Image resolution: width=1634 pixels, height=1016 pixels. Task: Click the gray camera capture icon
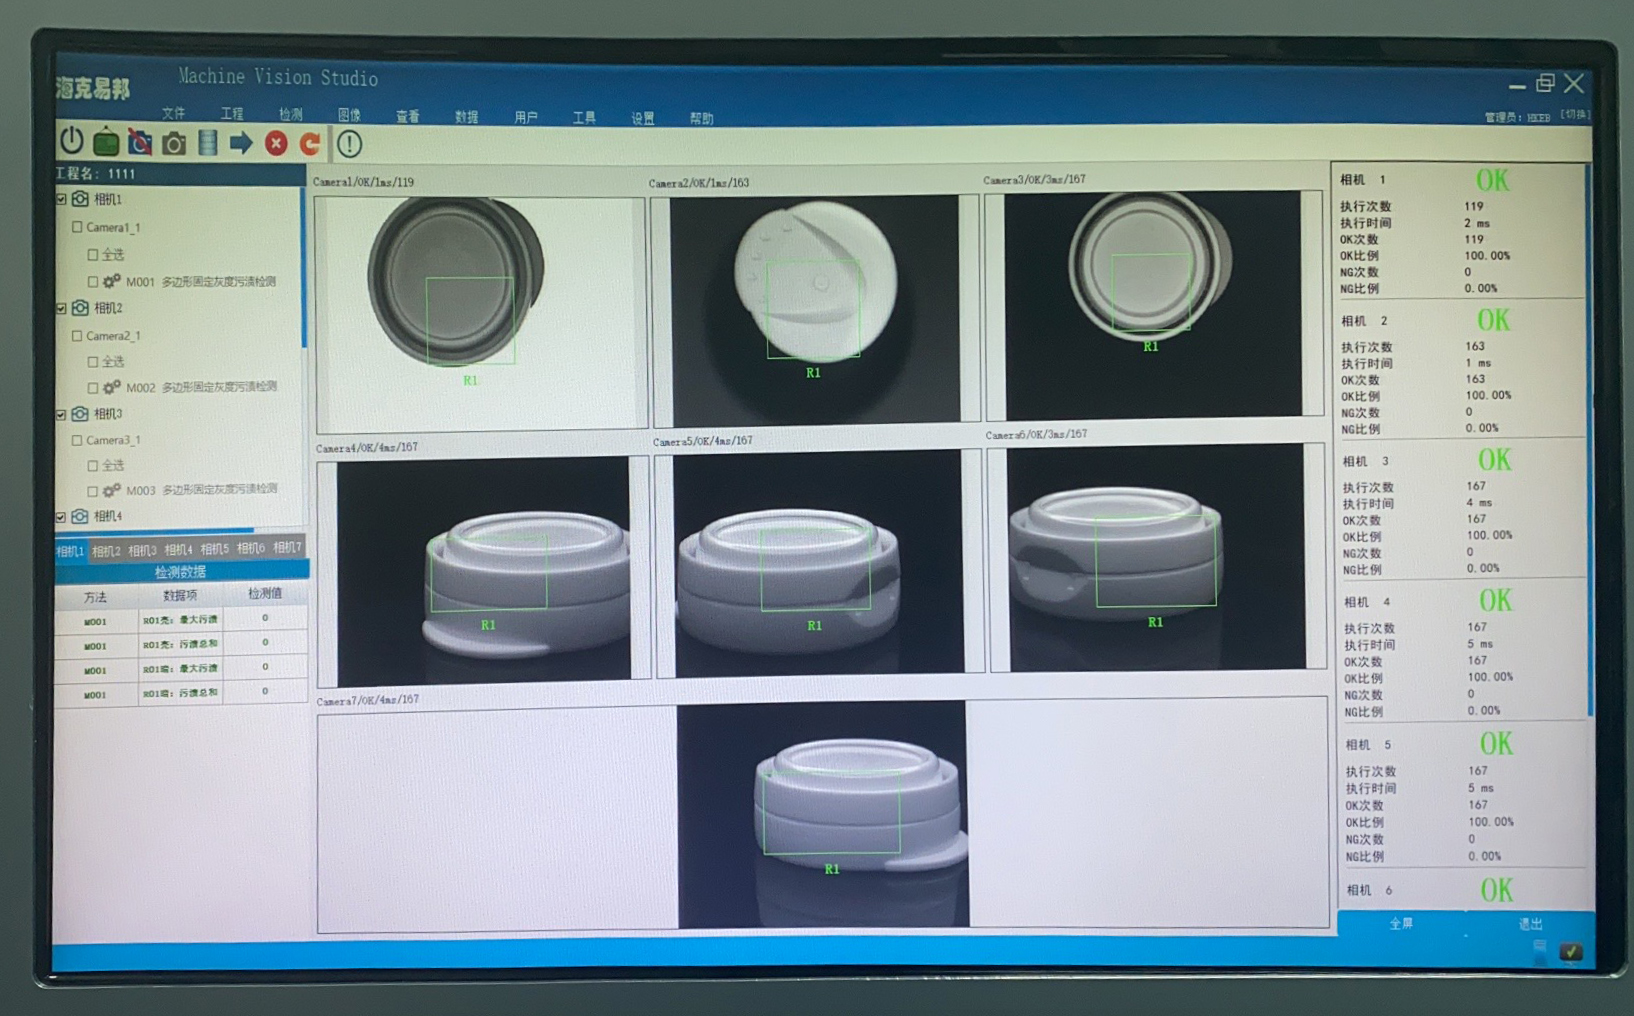[x=174, y=144]
